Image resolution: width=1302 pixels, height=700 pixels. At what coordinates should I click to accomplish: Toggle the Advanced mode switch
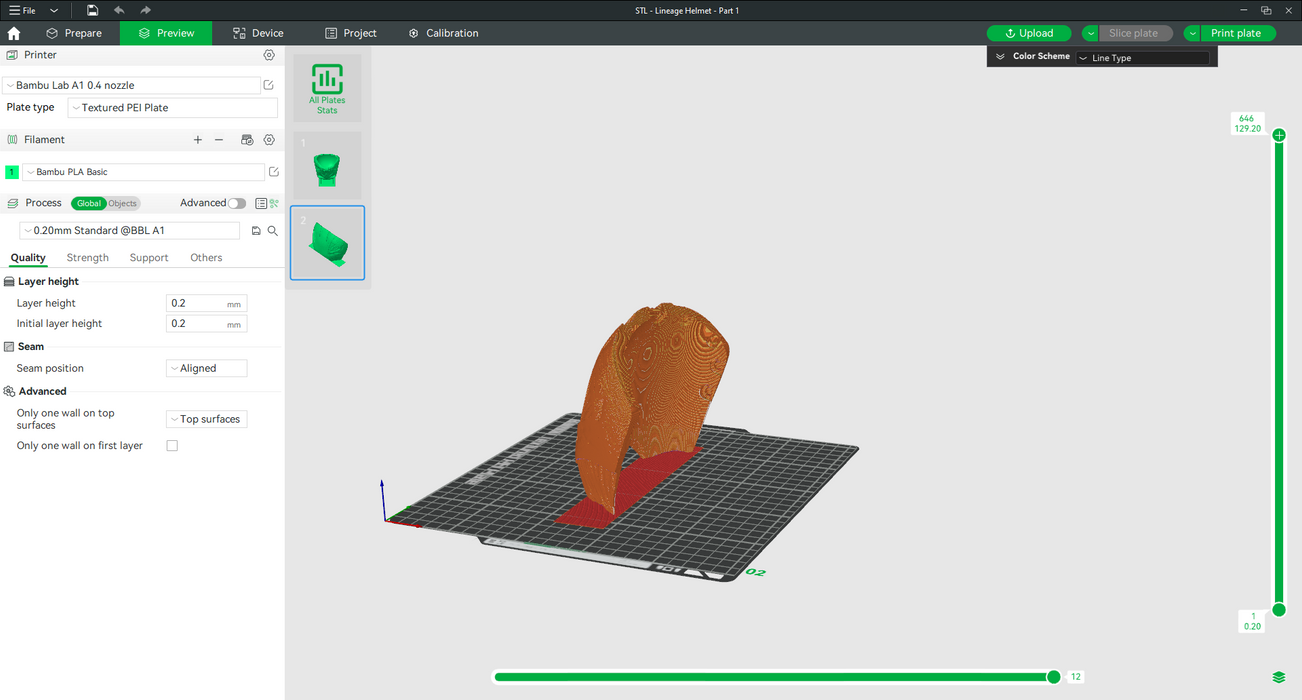click(236, 203)
